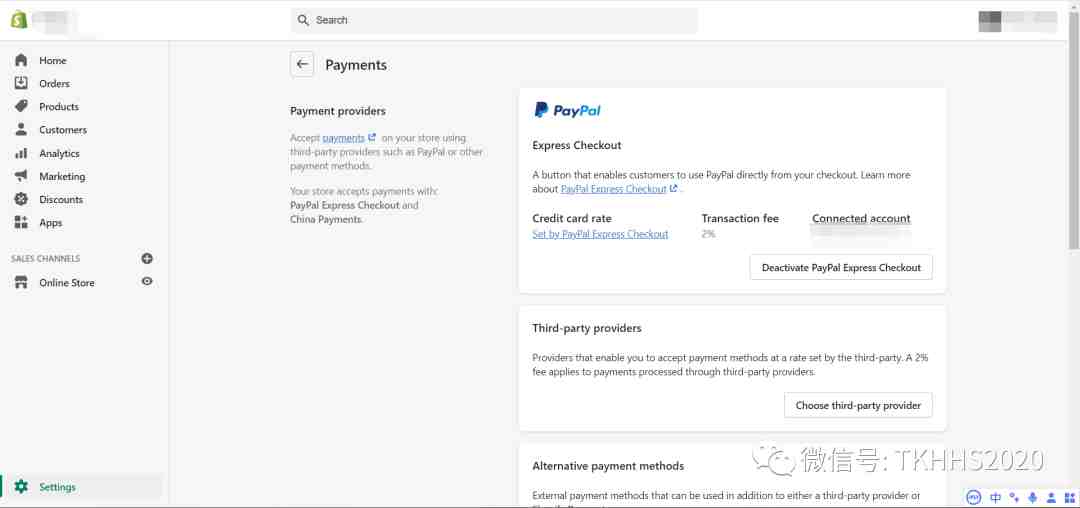
Task: View Online Store using the eye icon
Action: pyautogui.click(x=147, y=282)
